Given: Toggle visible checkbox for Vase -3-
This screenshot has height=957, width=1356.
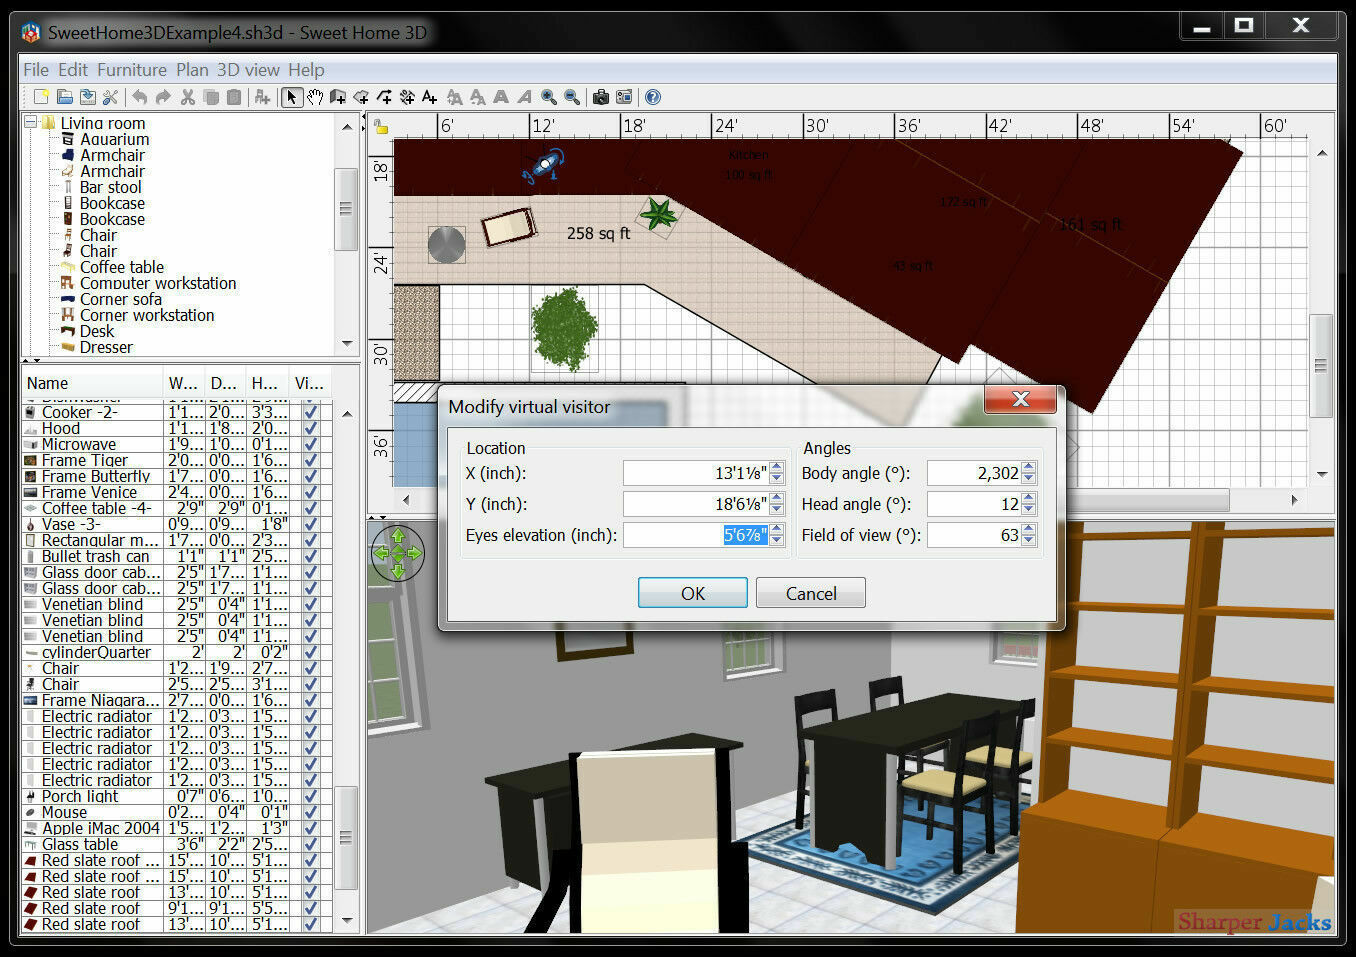Looking at the screenshot, I should (311, 524).
